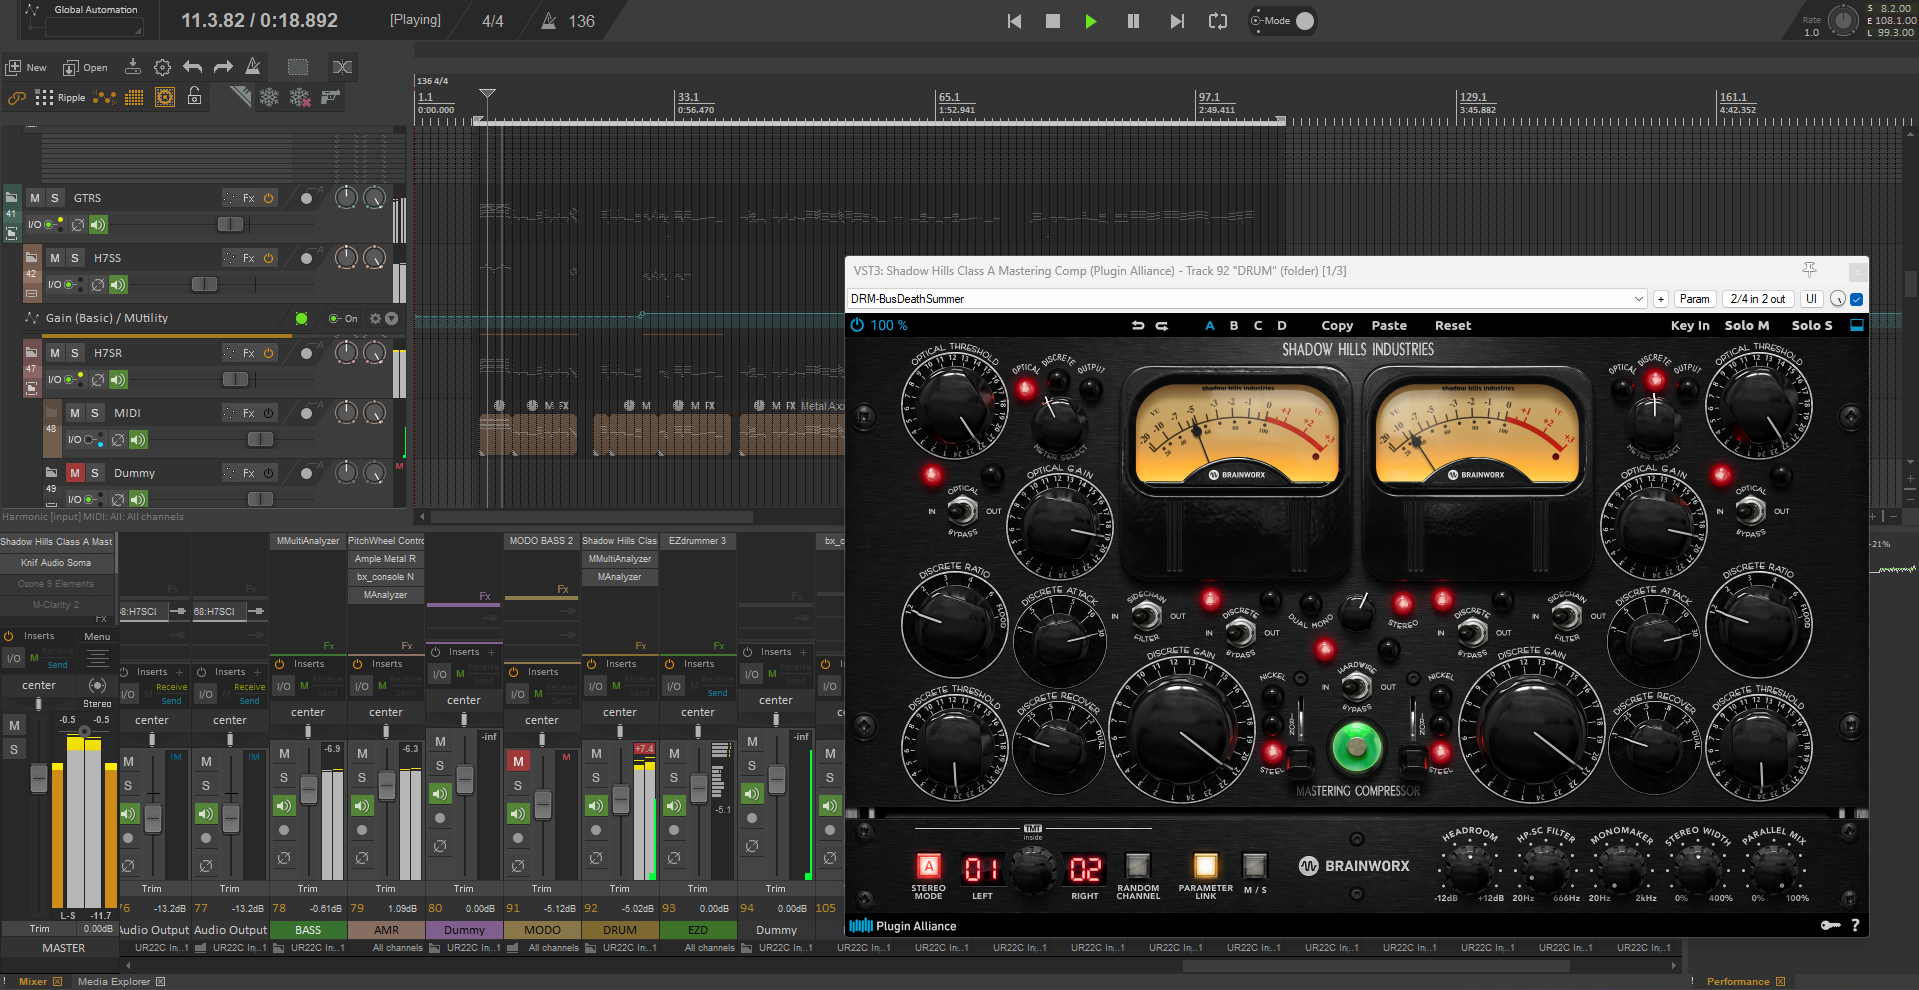
Task: Open the 4/4 time signature selector
Action: point(493,21)
